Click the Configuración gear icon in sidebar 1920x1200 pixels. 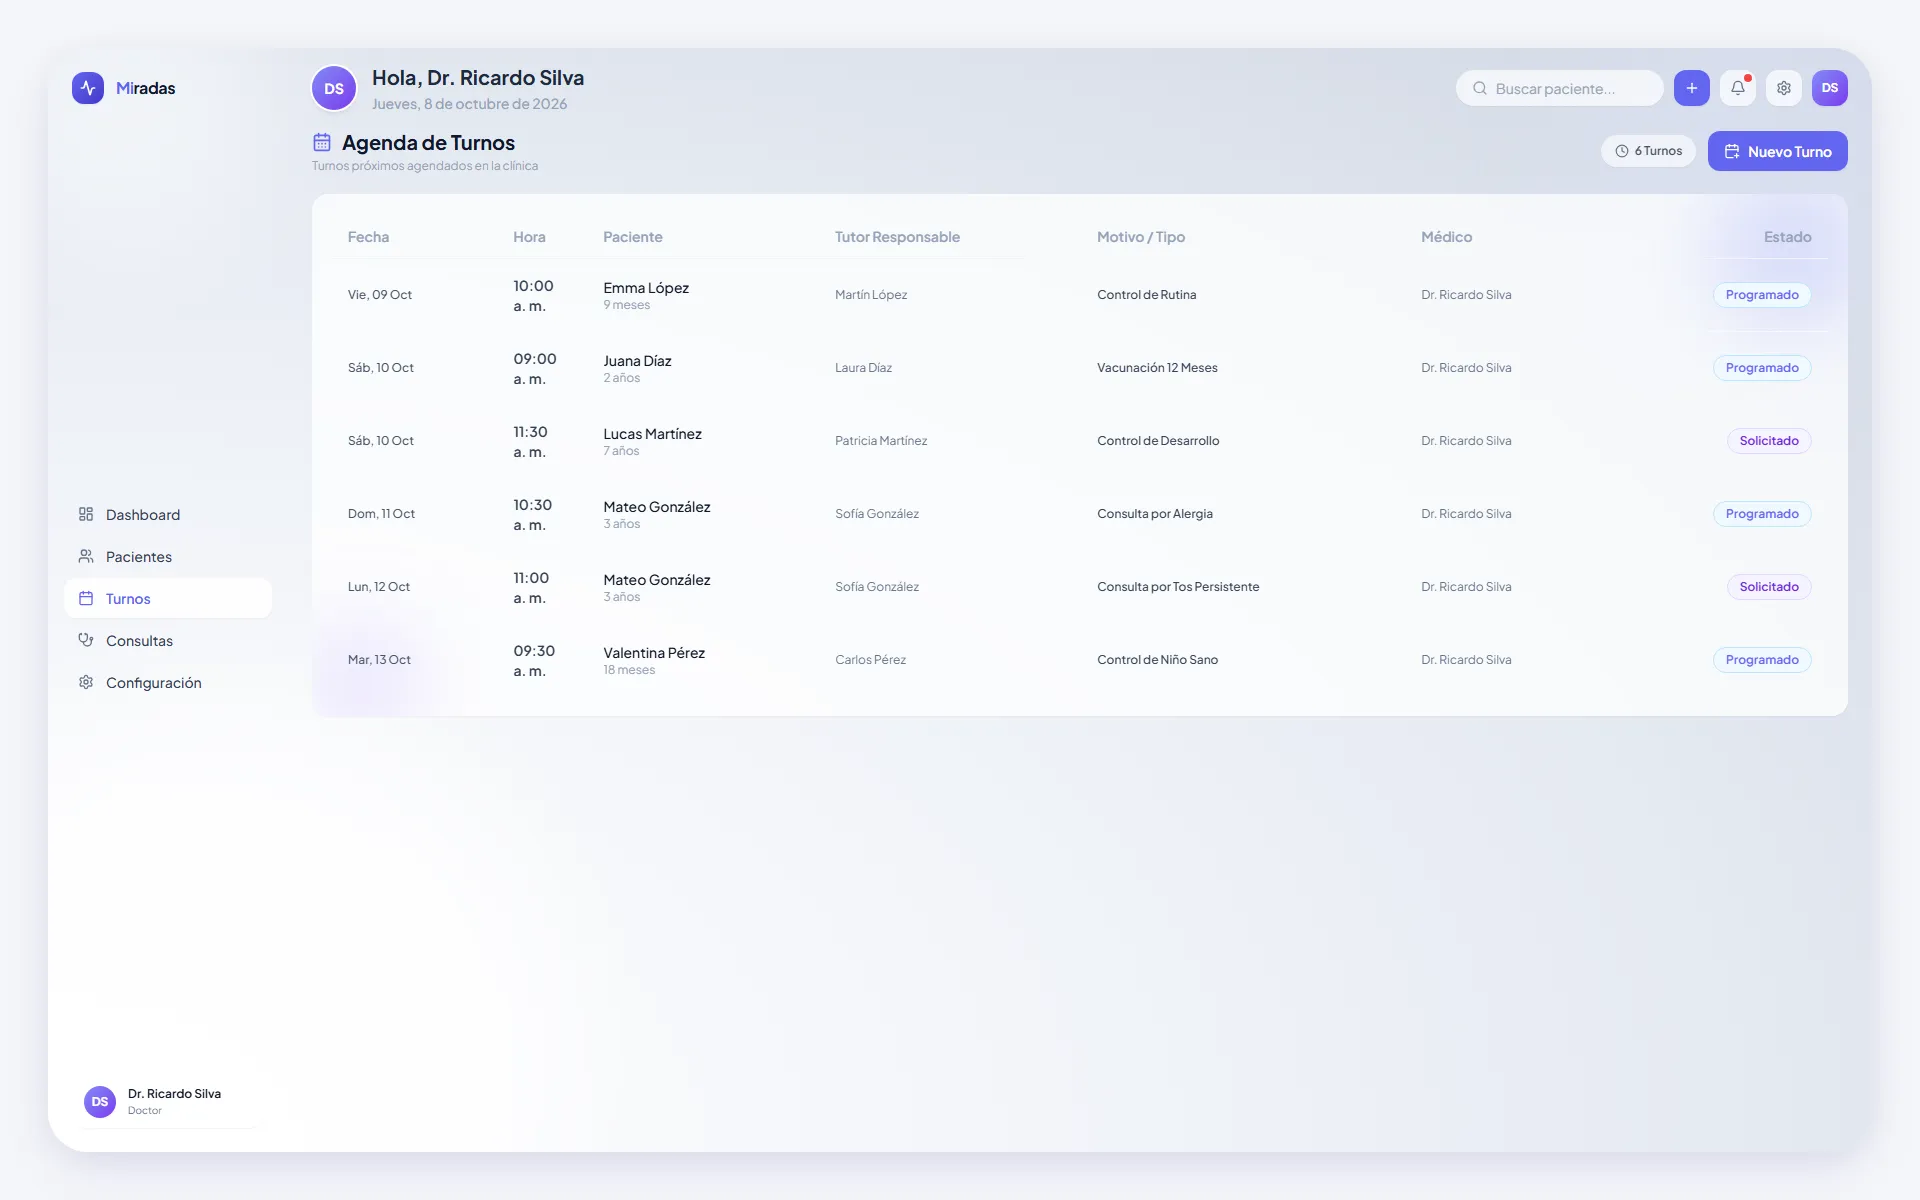[x=86, y=682]
